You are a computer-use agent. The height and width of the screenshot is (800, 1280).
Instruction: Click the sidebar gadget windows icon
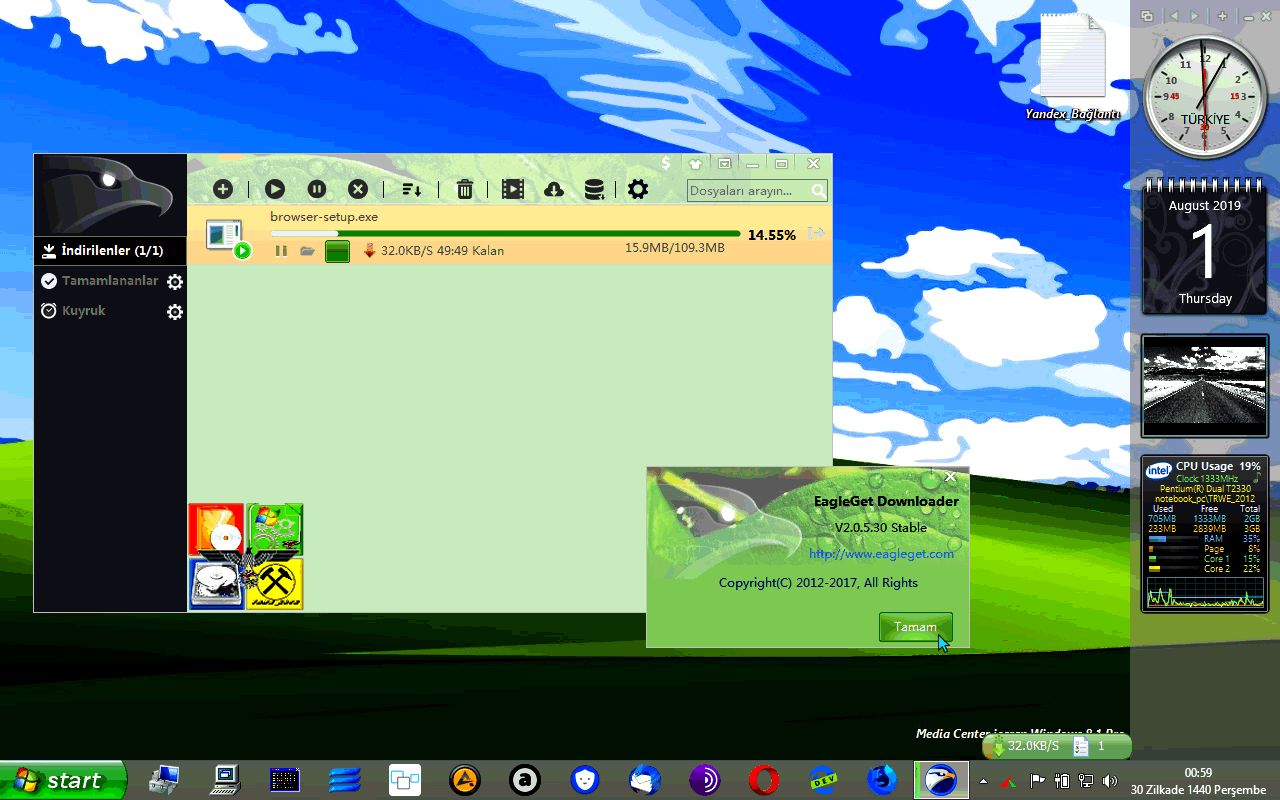[x=1147, y=16]
